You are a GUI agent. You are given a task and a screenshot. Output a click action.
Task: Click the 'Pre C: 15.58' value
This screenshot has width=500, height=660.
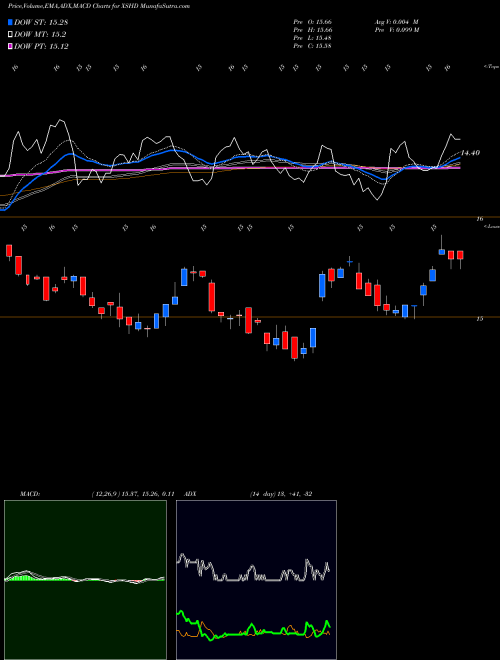click(x=312, y=46)
